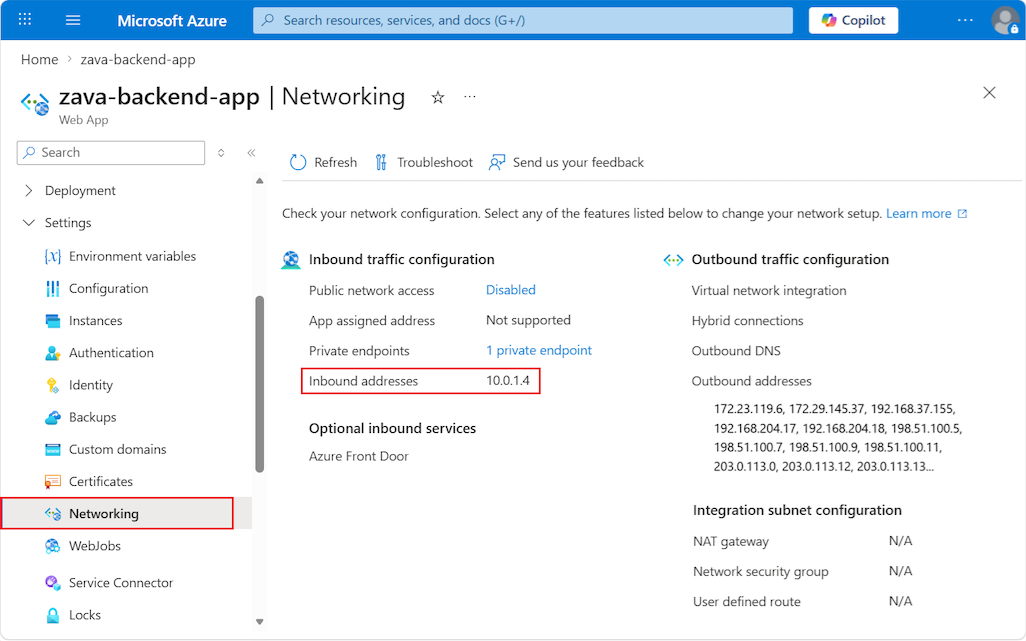
Task: Open the Troubleshoot tool
Action: [423, 162]
